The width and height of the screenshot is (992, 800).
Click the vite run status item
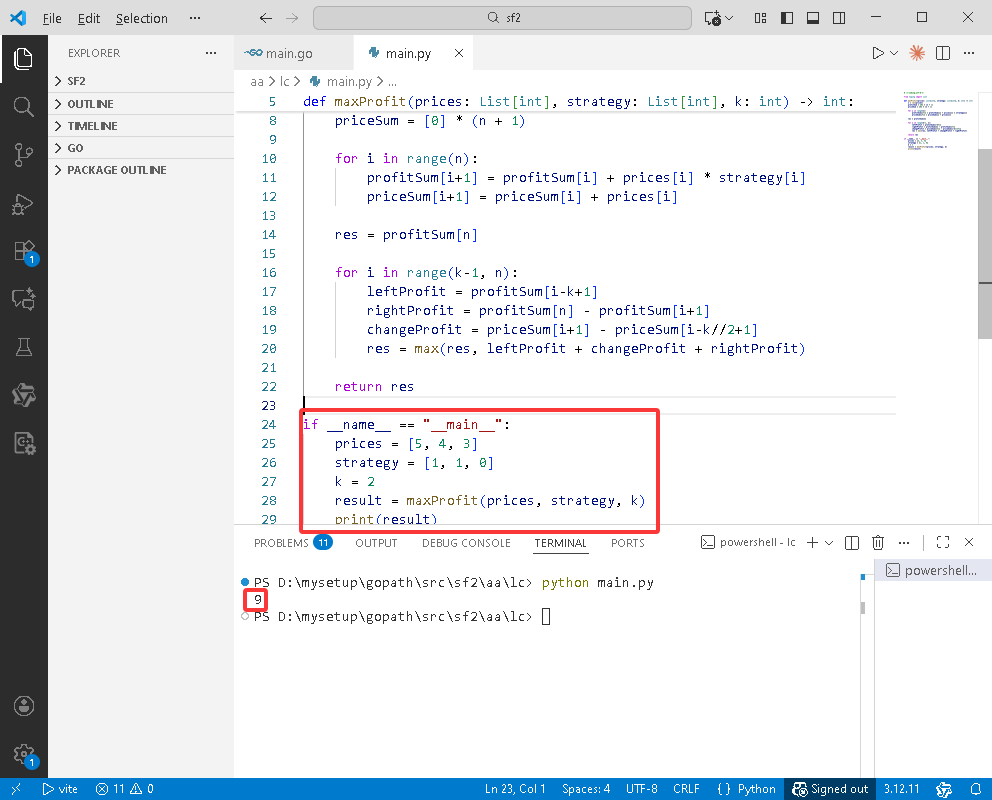click(59, 789)
